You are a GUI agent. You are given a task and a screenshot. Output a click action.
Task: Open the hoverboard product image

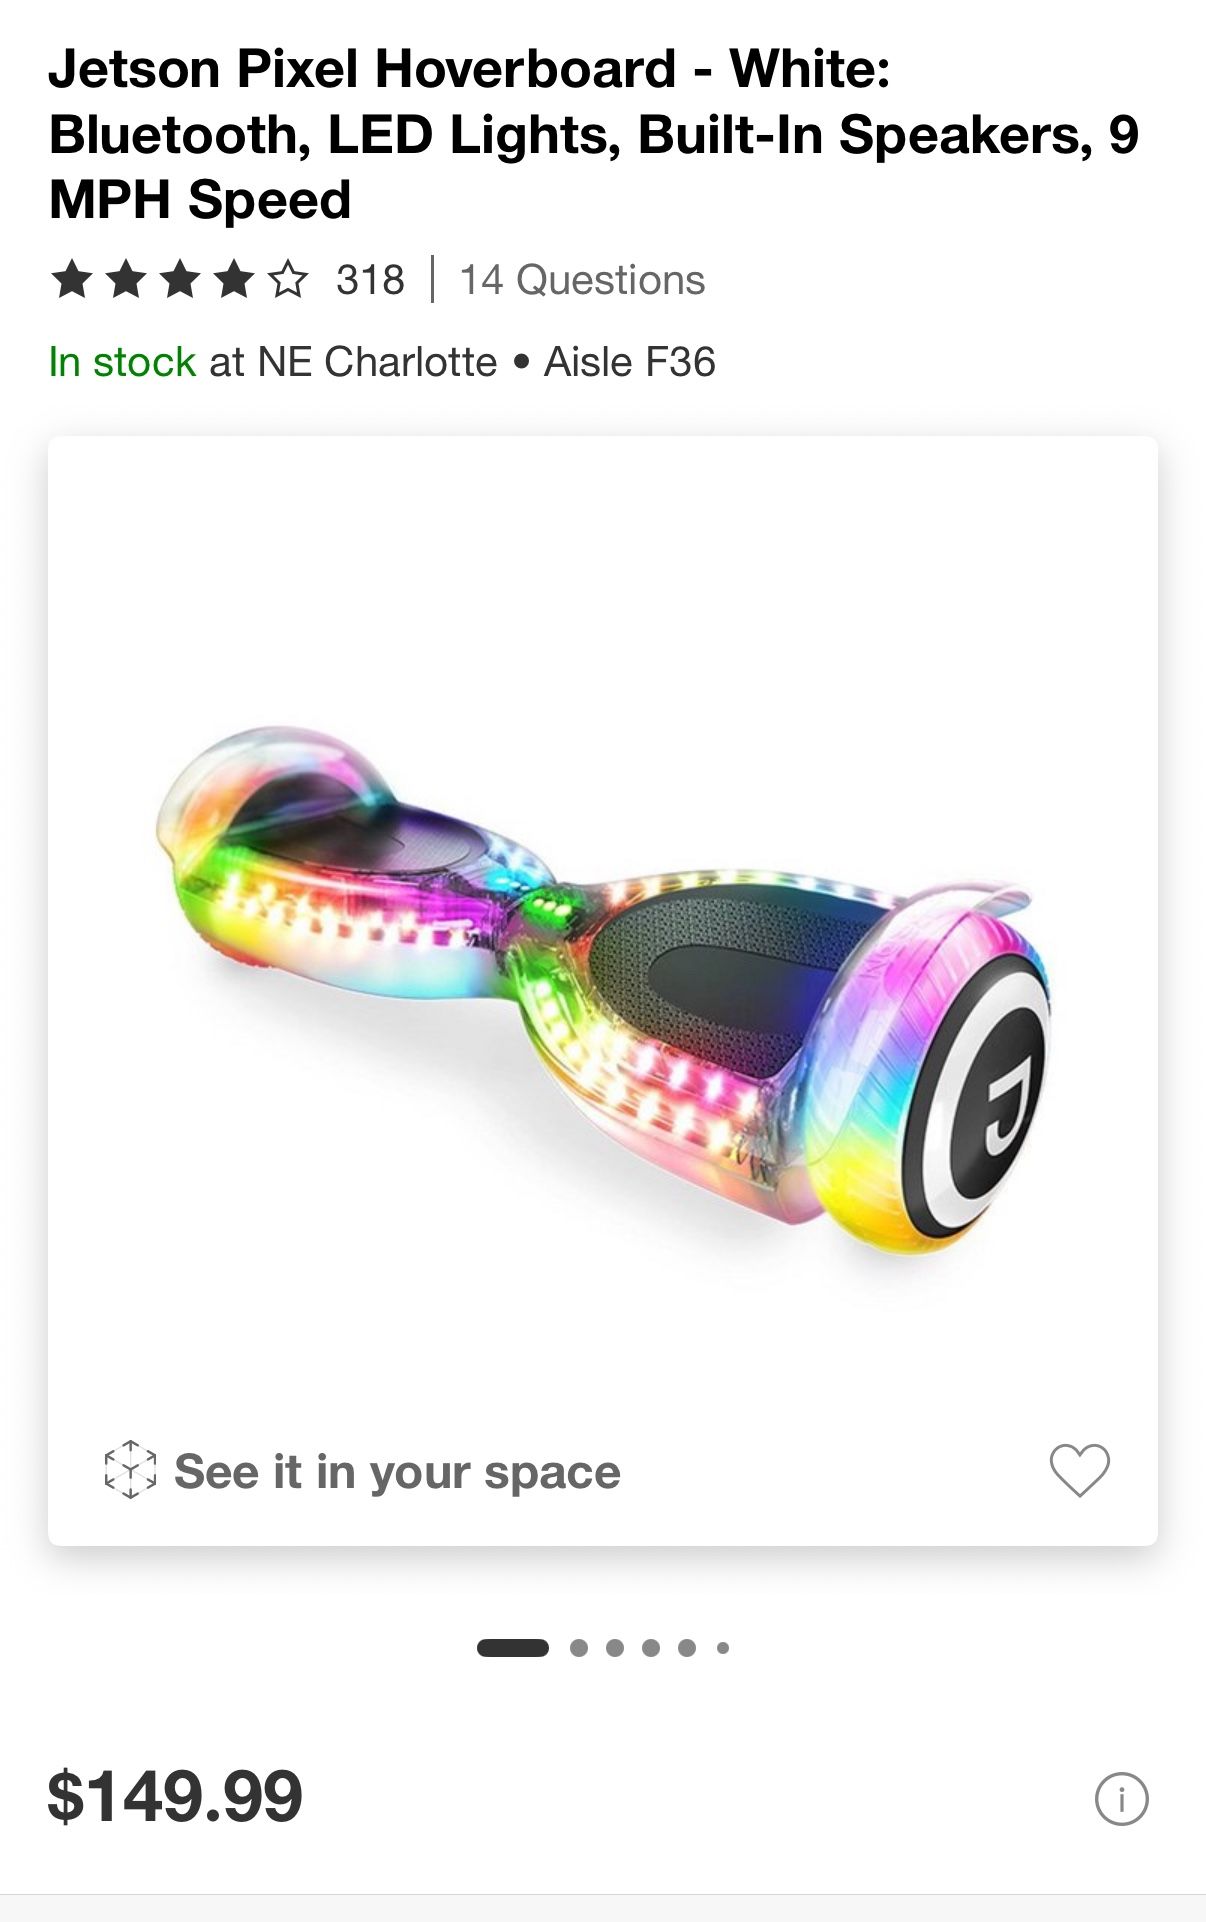click(x=602, y=990)
